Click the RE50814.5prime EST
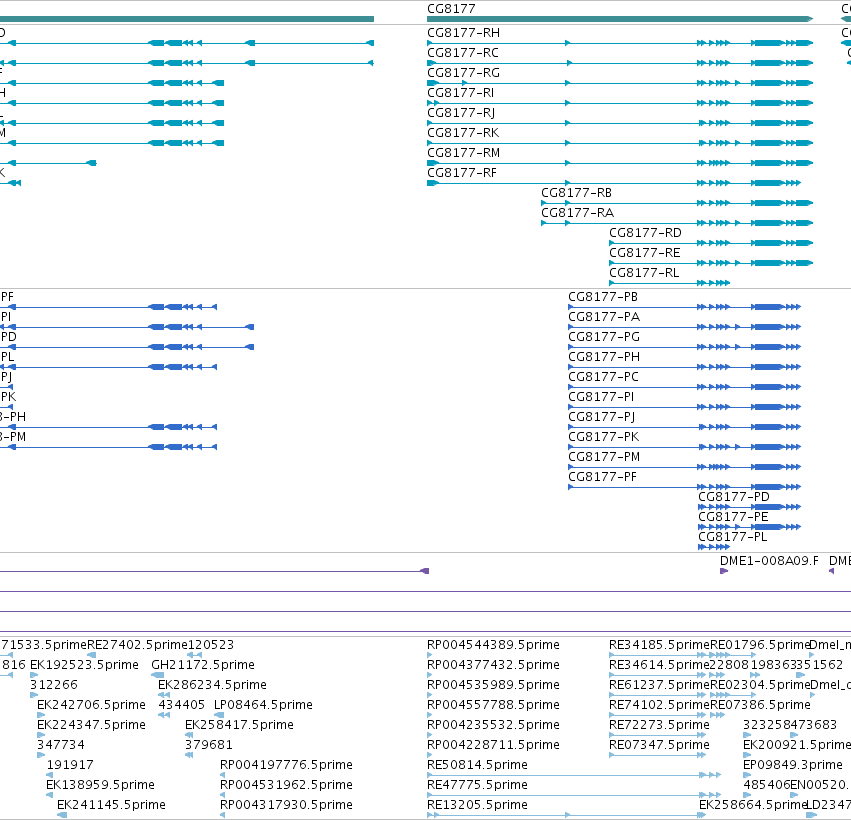This screenshot has width=851, height=820. click(477, 765)
